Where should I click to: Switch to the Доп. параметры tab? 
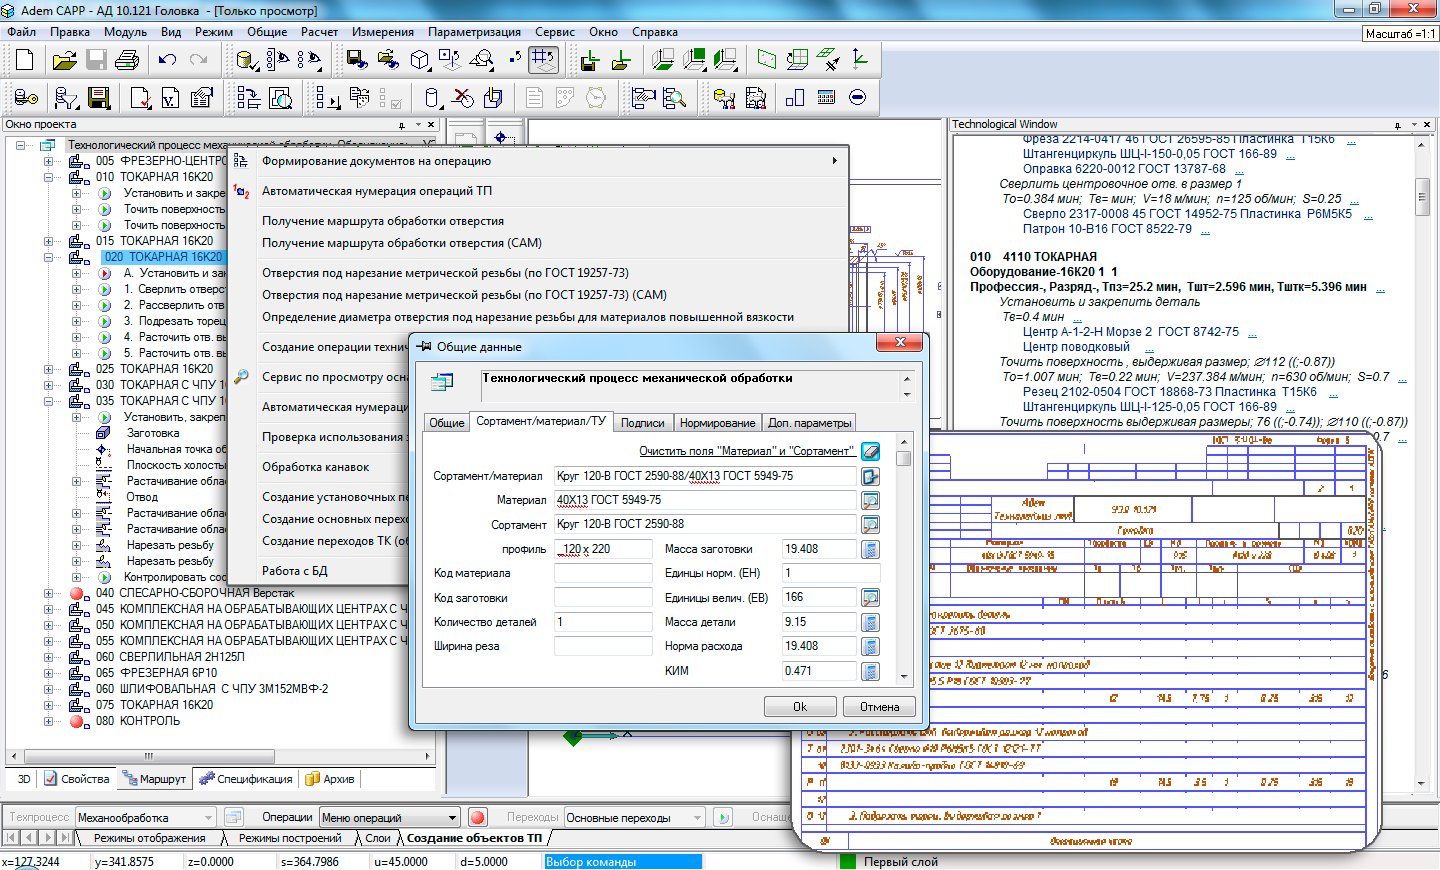click(810, 423)
